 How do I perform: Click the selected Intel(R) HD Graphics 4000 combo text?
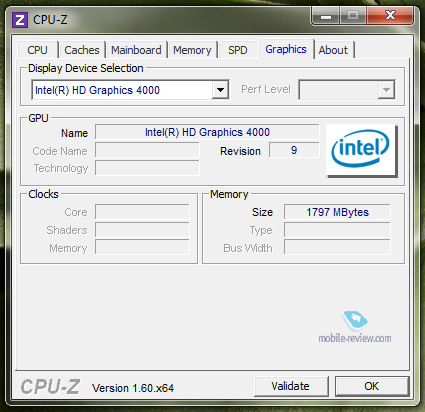(x=97, y=90)
